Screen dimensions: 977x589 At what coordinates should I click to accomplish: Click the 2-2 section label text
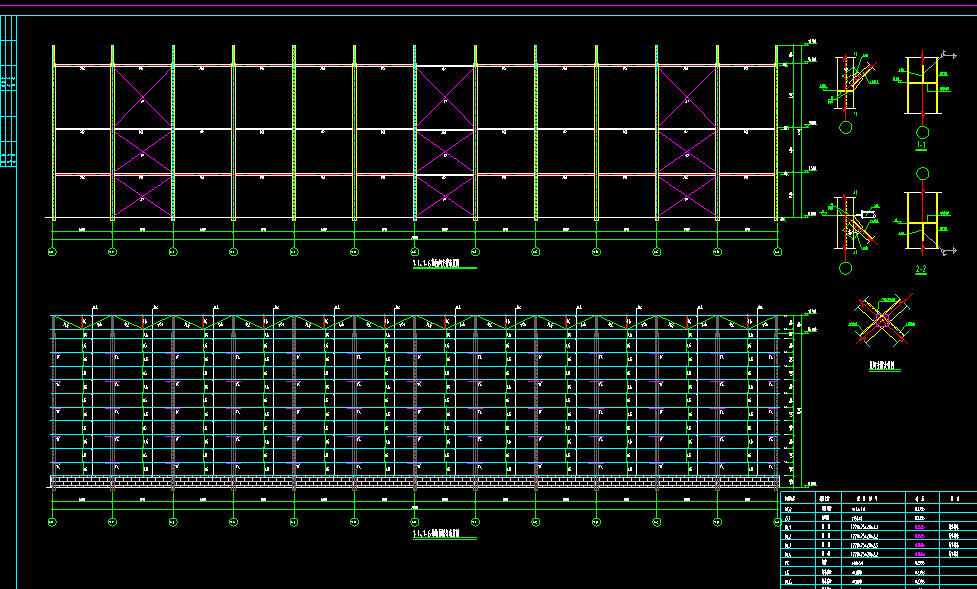click(x=921, y=270)
